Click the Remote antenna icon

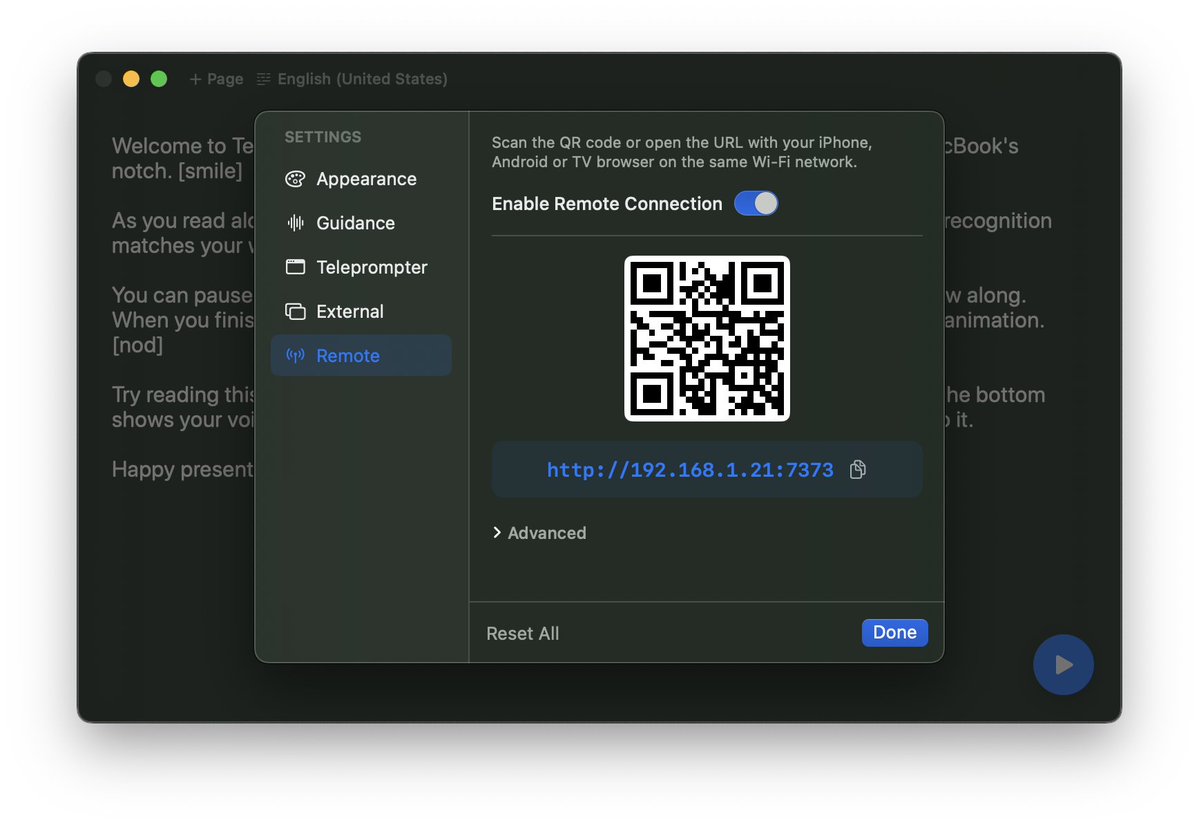pos(295,356)
